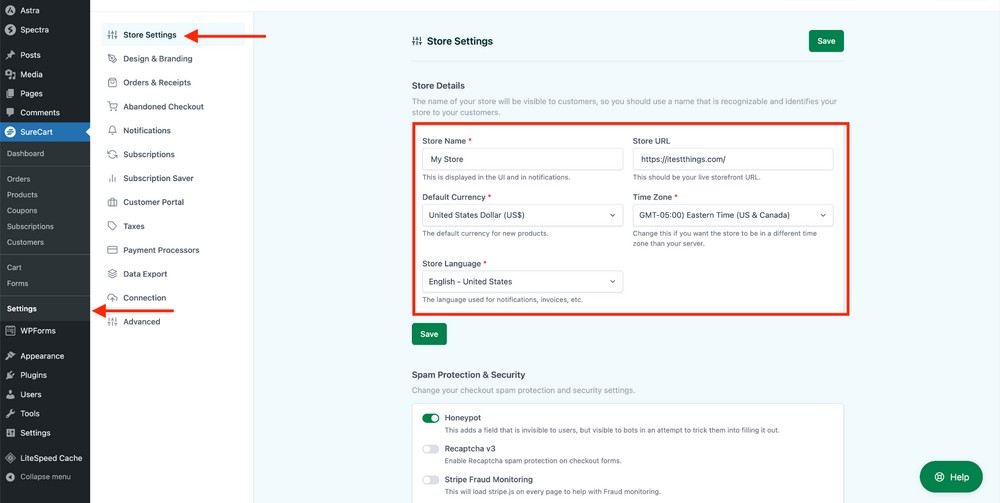This screenshot has height=503, width=1000.
Task: Open Products under SureCart menu
Action: click(x=22, y=195)
